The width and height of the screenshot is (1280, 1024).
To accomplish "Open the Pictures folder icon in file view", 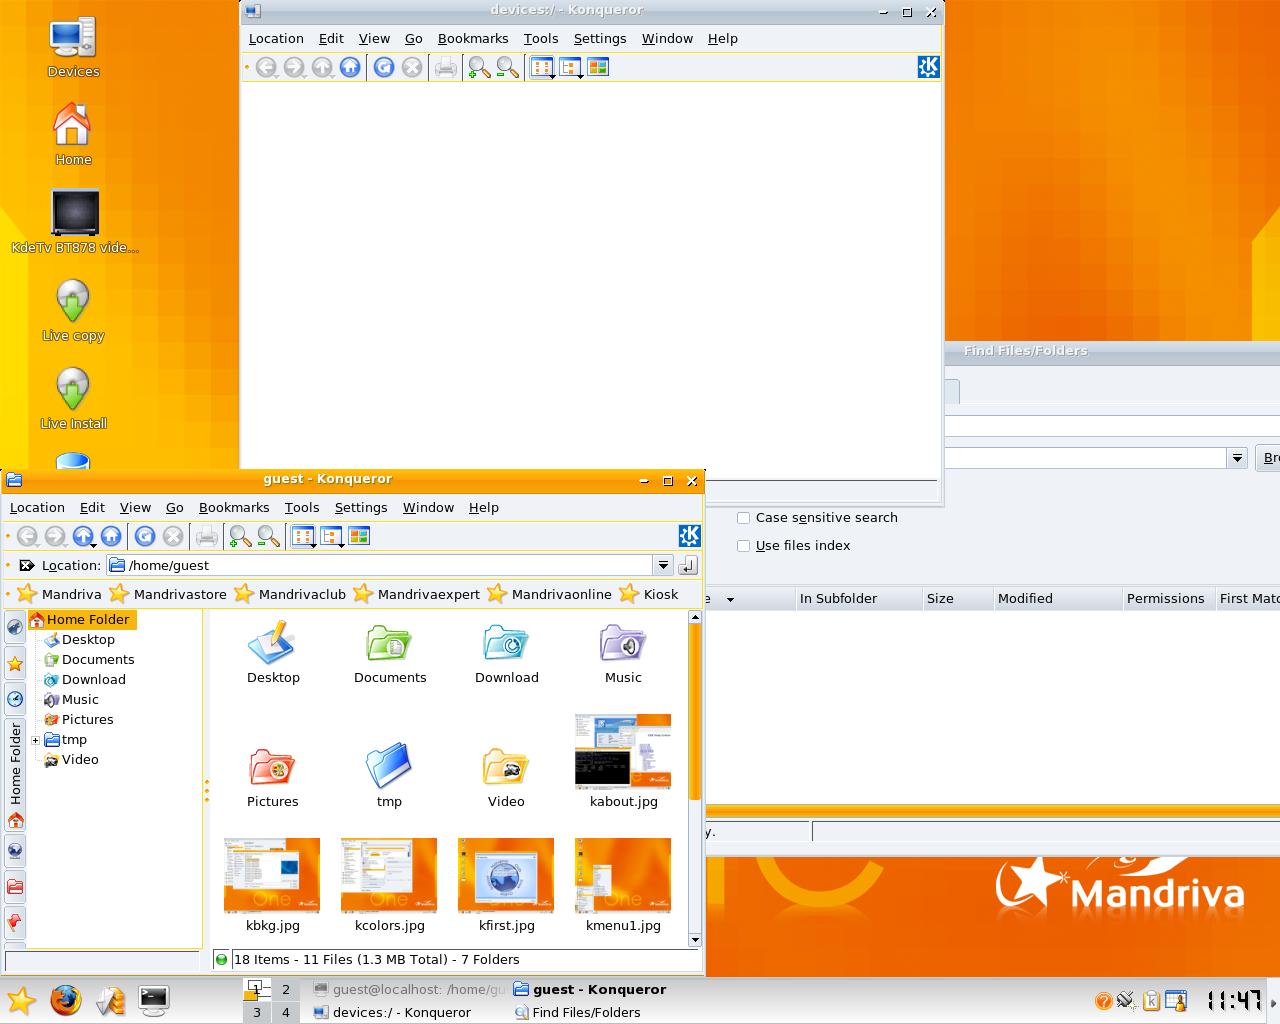I will coord(272,767).
